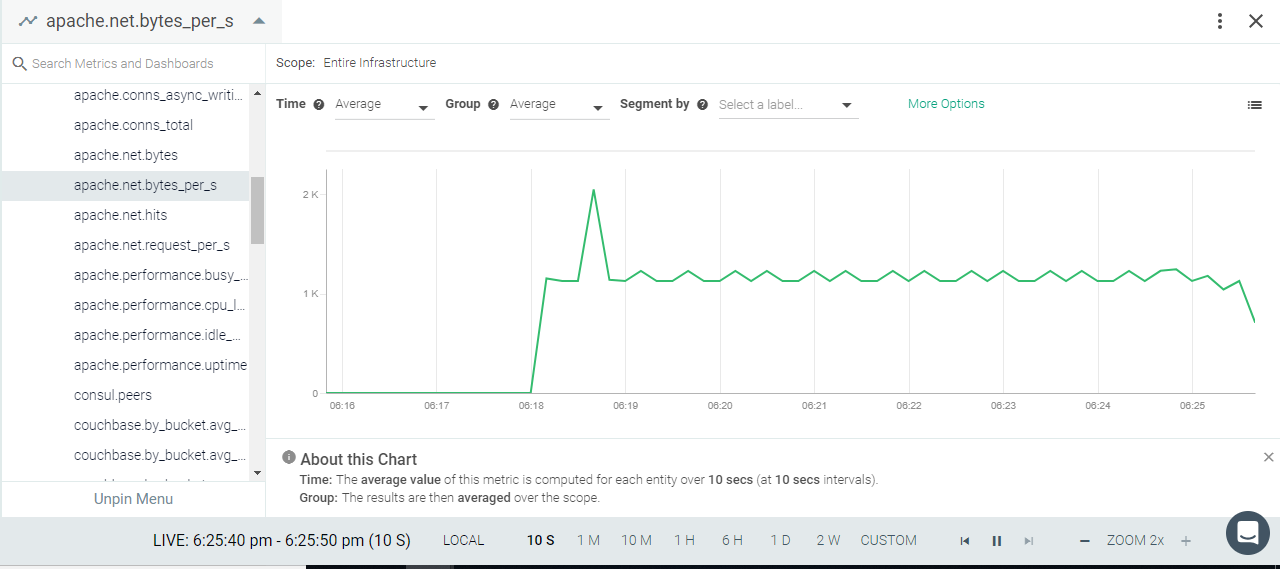
Task: Select the 2 W time range
Action: click(828, 540)
